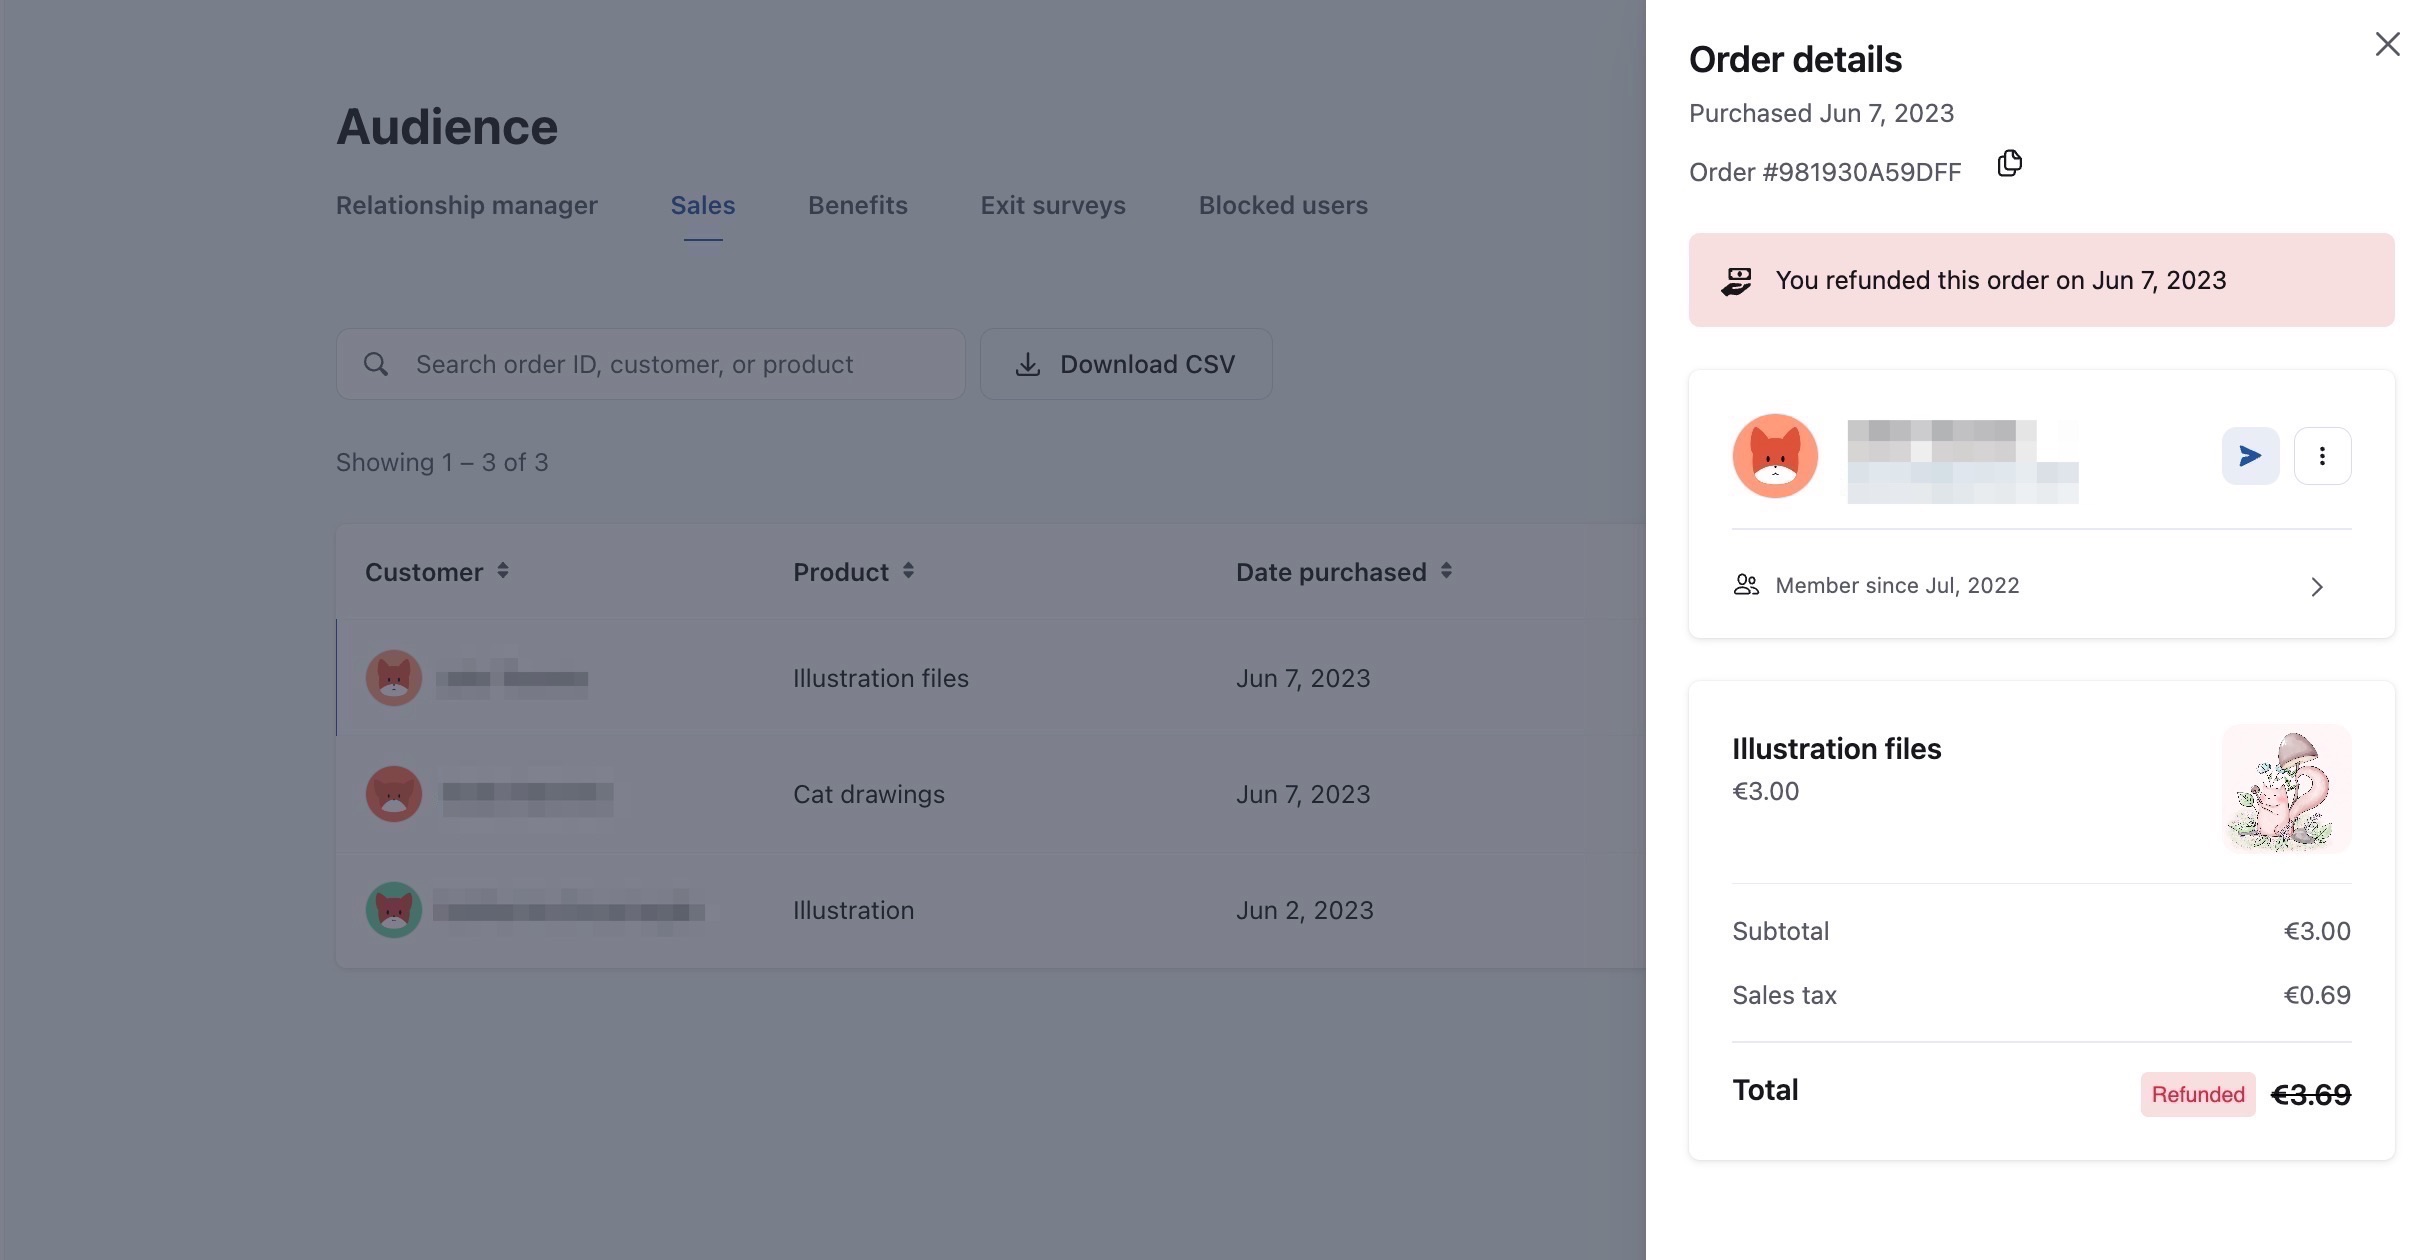Click the refund icon in the pink banner
The height and width of the screenshot is (1260, 2436).
[x=1737, y=280]
